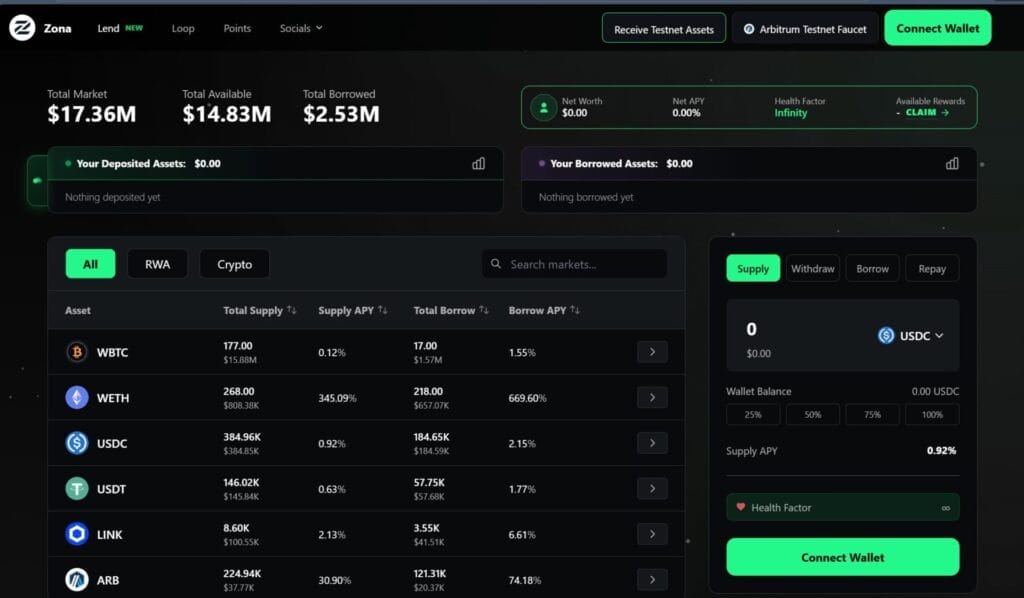Click the Health Factor heart icon
1024x598 pixels.
[741, 507]
